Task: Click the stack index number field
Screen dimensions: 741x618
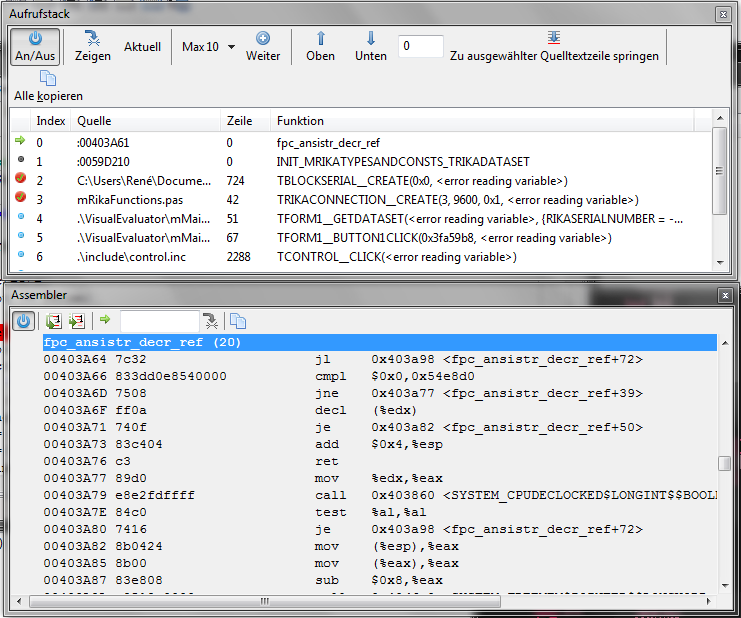Action: 420,46
